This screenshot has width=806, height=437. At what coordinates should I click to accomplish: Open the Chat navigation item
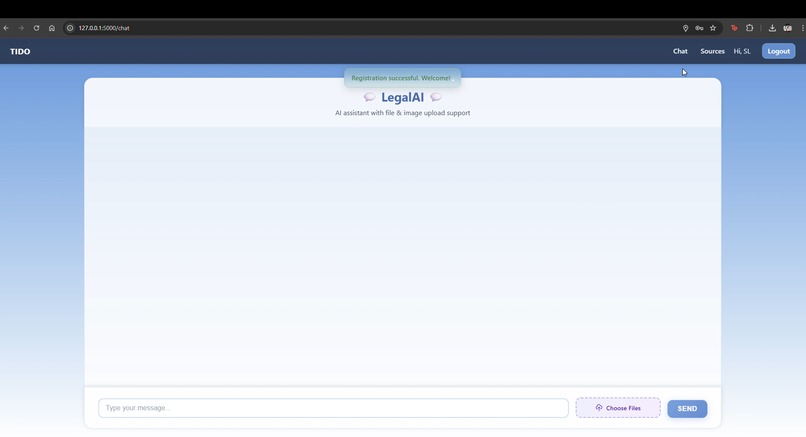(x=680, y=51)
